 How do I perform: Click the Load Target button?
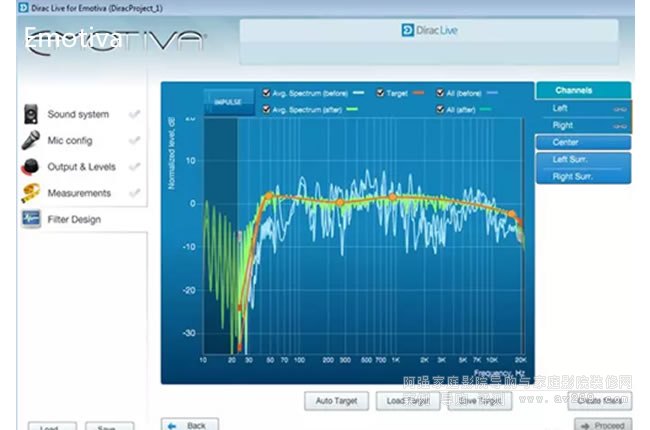(x=407, y=401)
